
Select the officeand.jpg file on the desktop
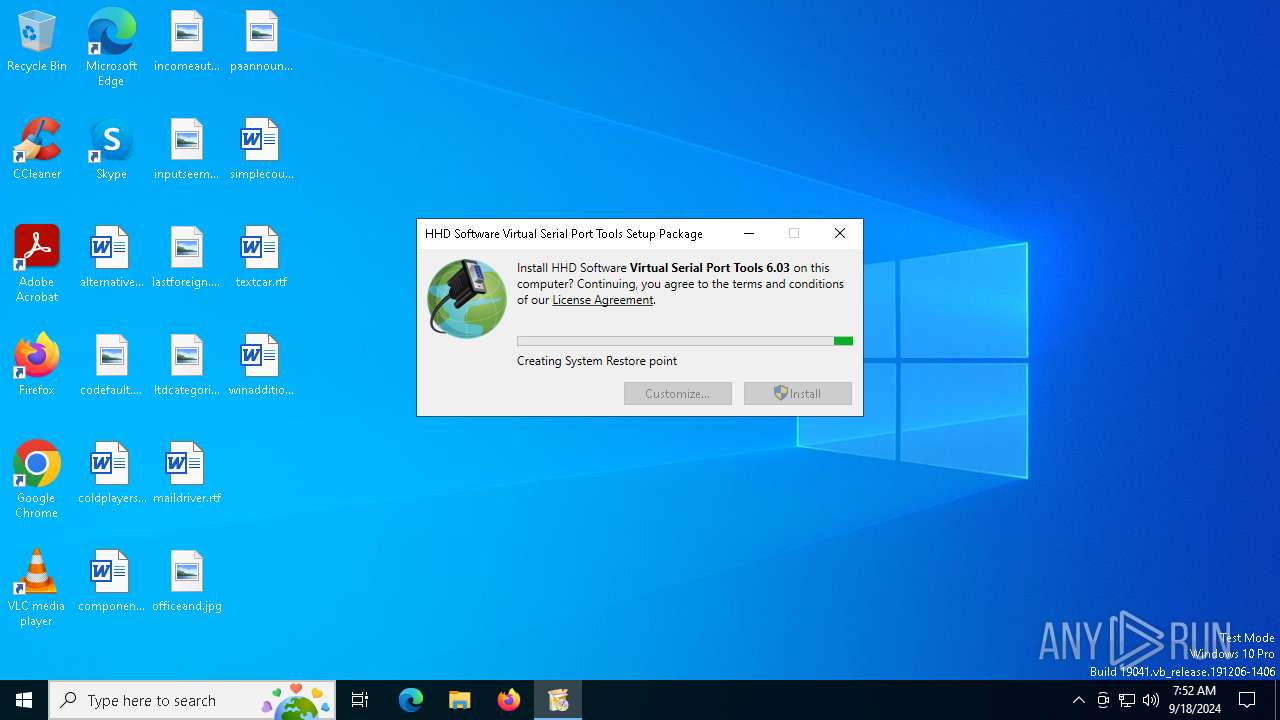point(187,582)
